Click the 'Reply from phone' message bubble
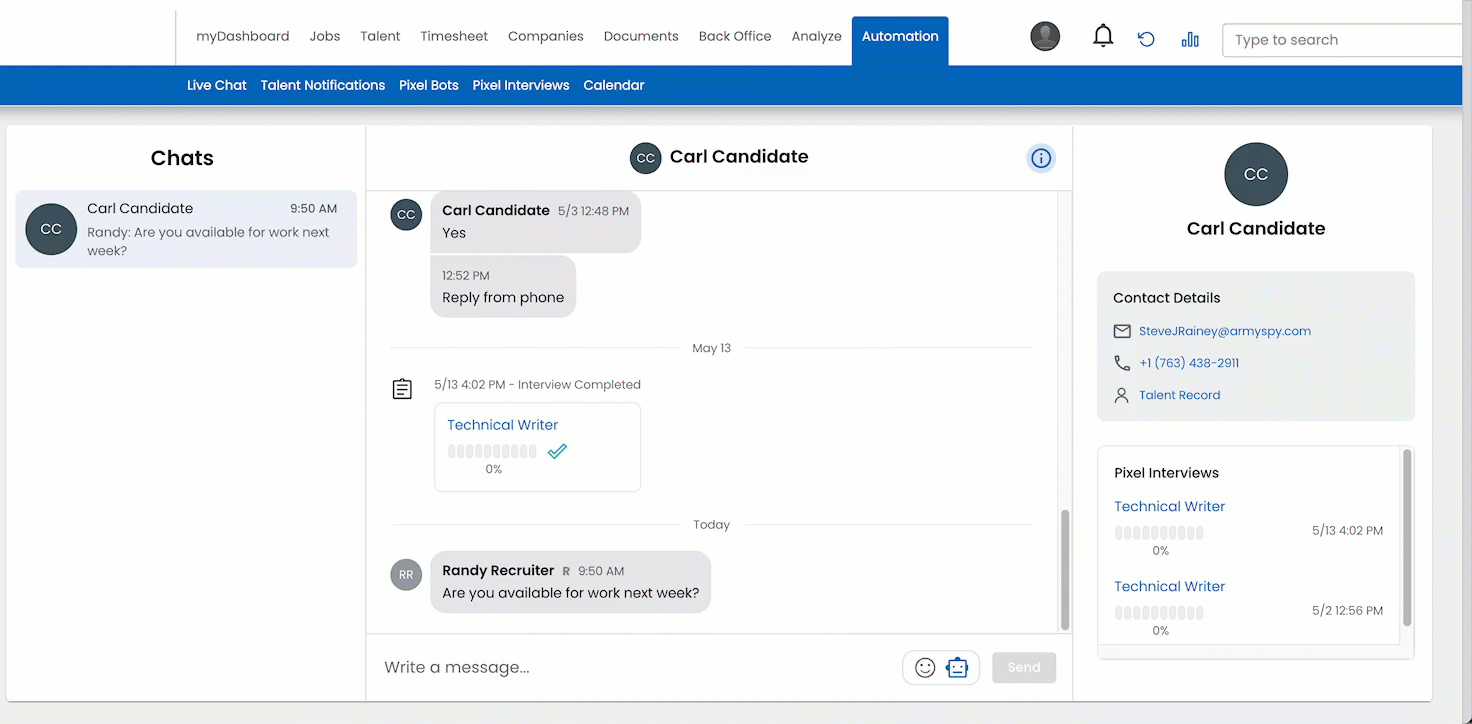Screen dimensions: 1472x724 (x=503, y=287)
